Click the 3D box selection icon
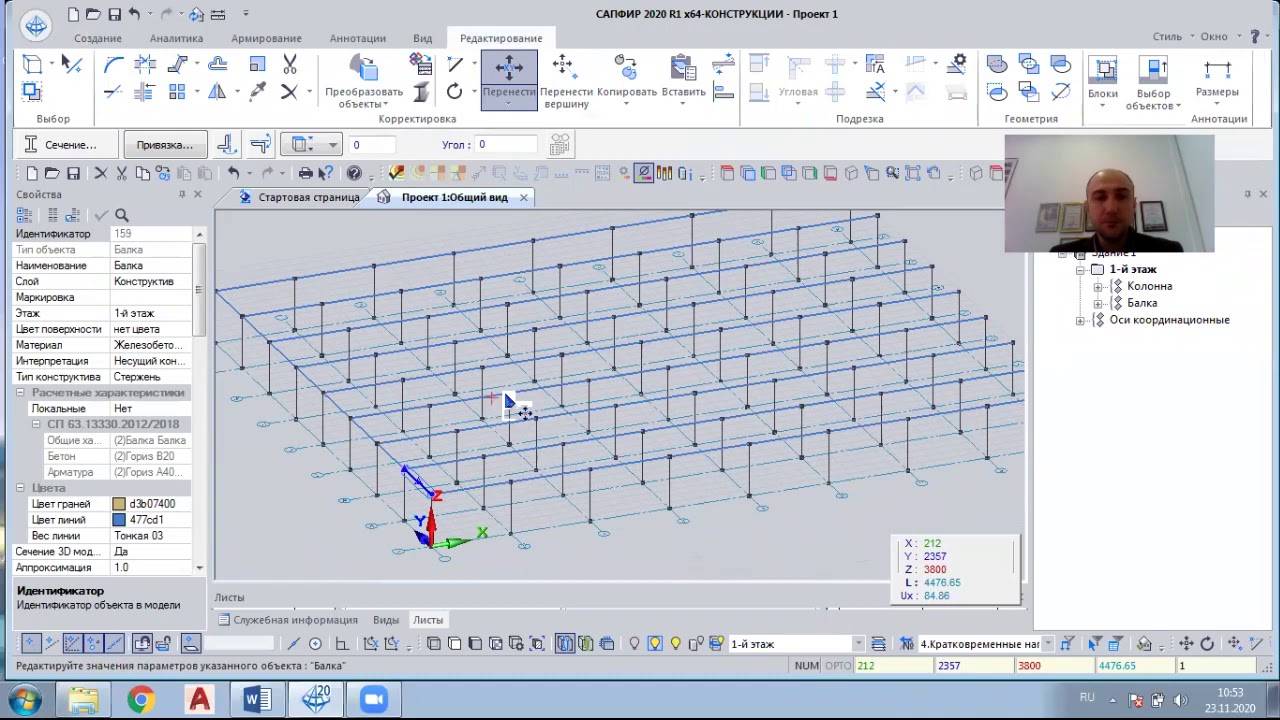1280x720 pixels. click(x=31, y=65)
